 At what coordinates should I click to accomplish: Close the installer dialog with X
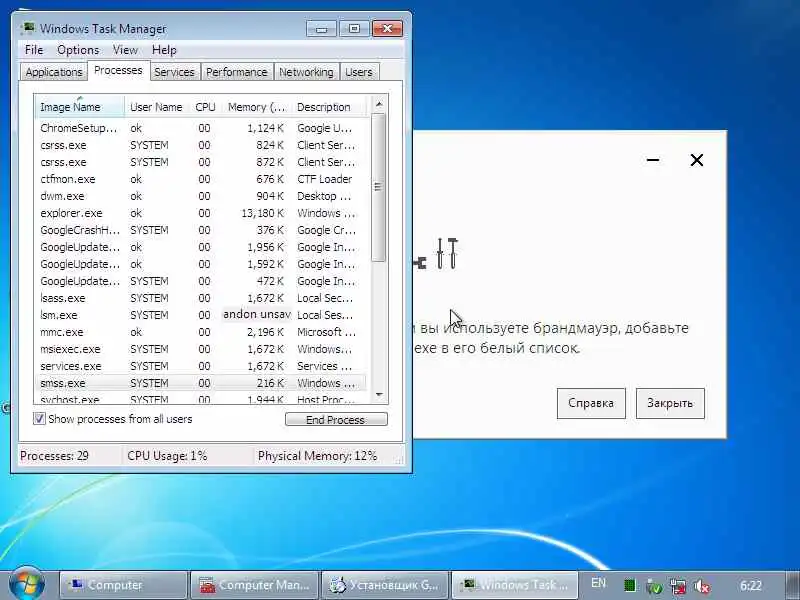[696, 160]
